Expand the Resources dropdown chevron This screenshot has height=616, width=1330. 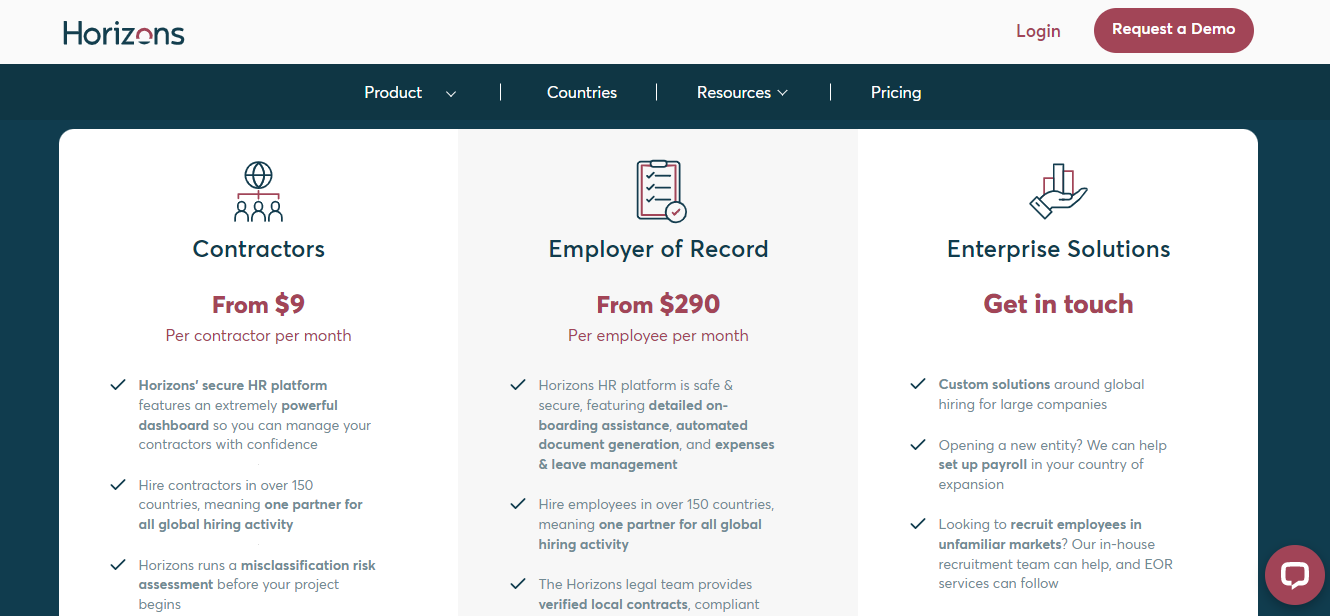coord(783,92)
